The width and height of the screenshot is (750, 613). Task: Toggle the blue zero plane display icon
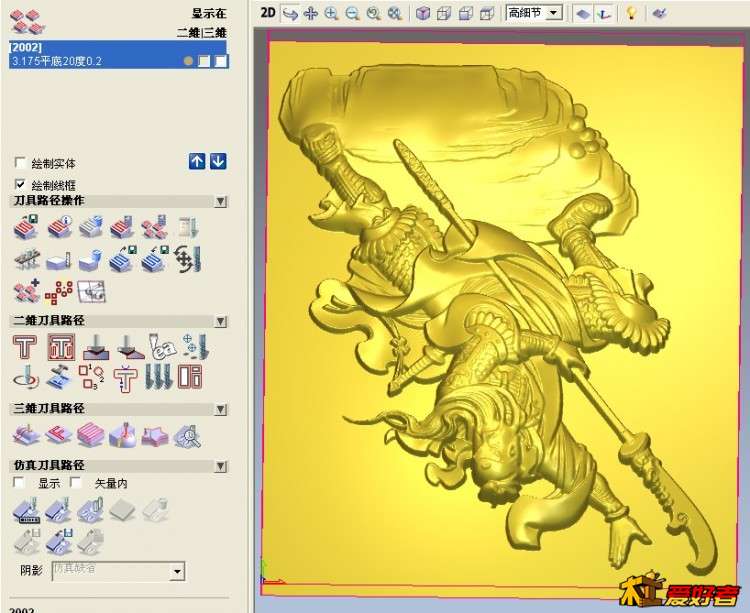pyautogui.click(x=583, y=14)
